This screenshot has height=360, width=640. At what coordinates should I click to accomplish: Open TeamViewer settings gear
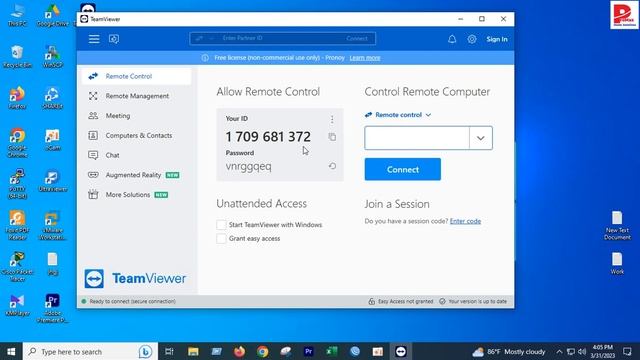(x=472, y=39)
